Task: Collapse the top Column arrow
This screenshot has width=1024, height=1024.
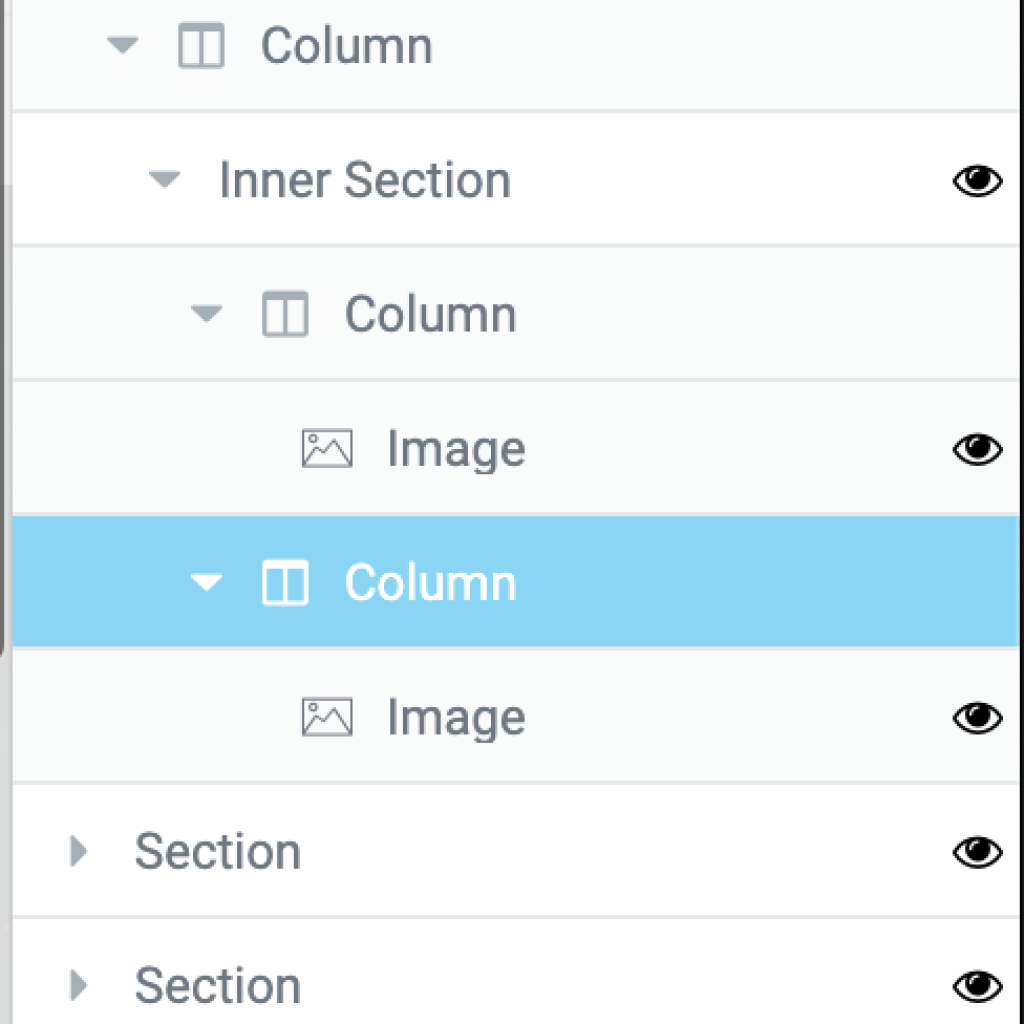Action: click(x=122, y=46)
